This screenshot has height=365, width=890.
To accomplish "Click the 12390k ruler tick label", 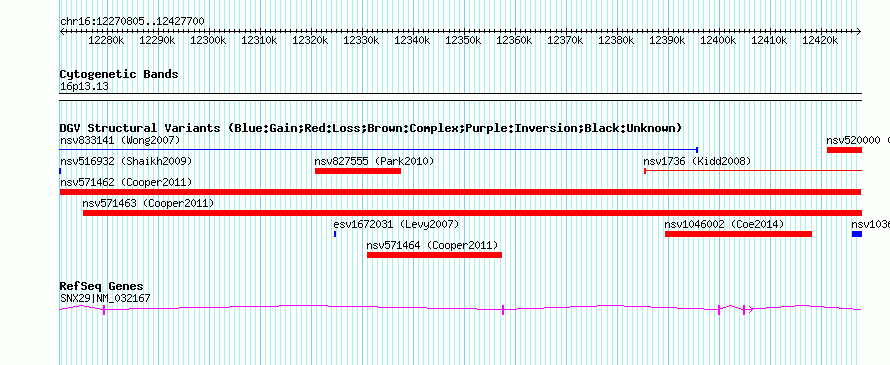I will (668, 41).
